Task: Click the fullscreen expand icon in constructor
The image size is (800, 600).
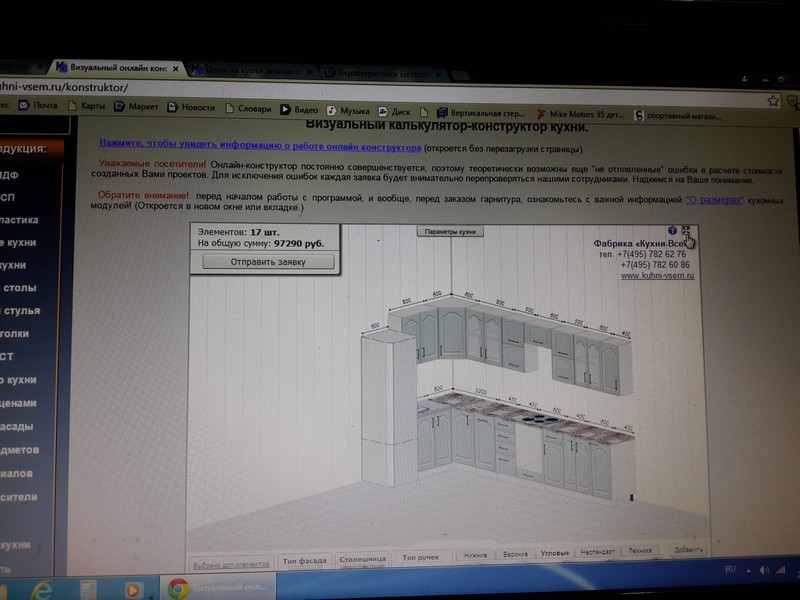Action: [x=686, y=231]
